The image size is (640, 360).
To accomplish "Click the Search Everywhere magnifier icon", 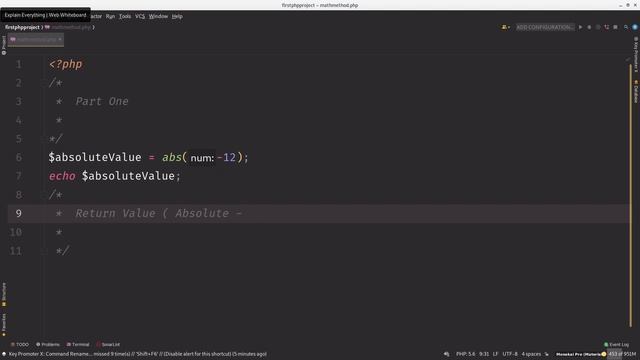I will click(626, 27).
